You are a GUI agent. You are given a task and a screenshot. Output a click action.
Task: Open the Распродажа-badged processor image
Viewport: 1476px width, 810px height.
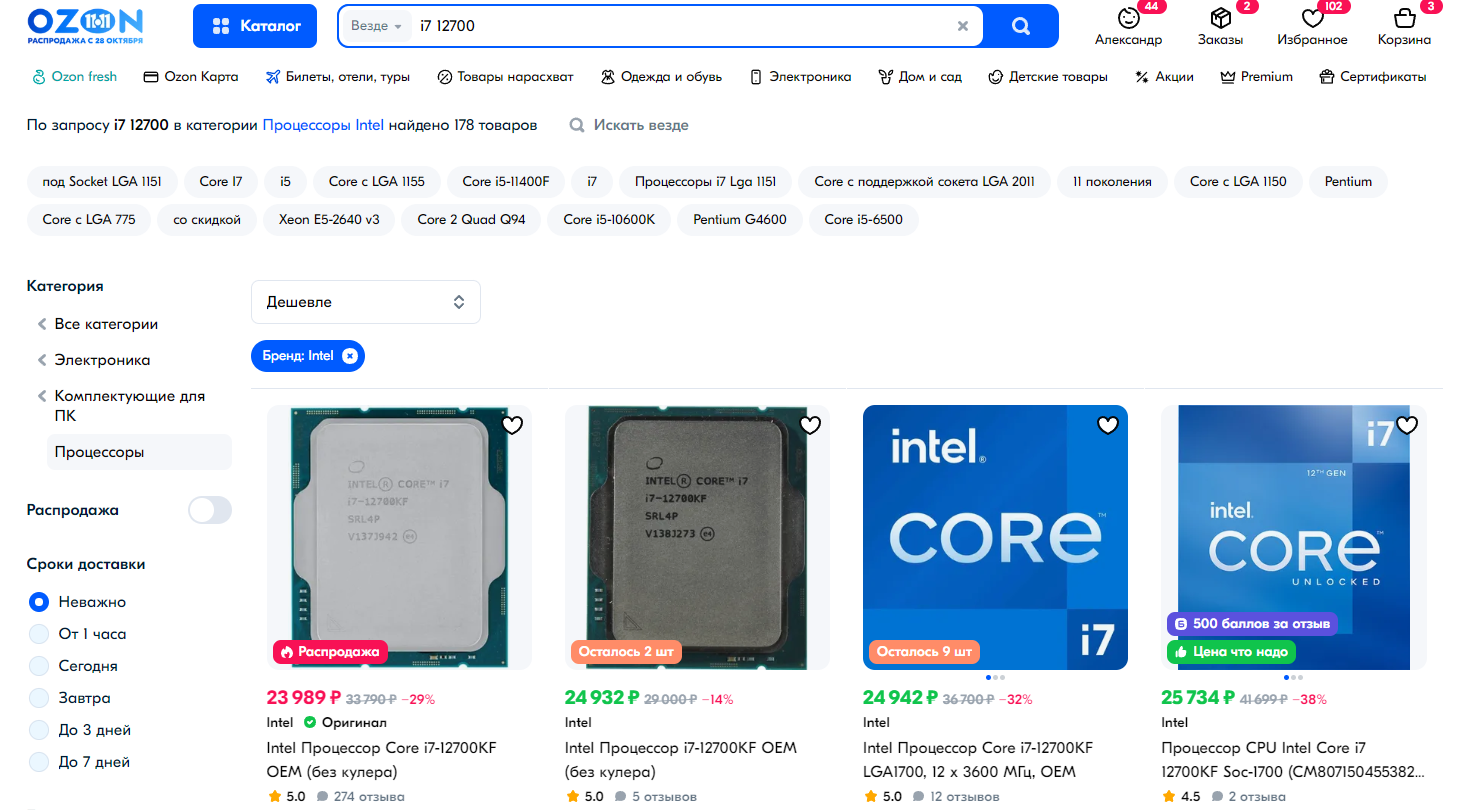(x=399, y=537)
